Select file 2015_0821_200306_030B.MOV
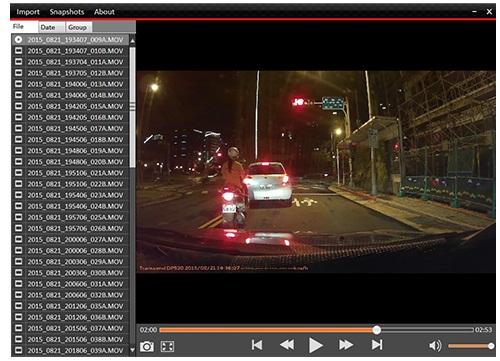 (70, 272)
